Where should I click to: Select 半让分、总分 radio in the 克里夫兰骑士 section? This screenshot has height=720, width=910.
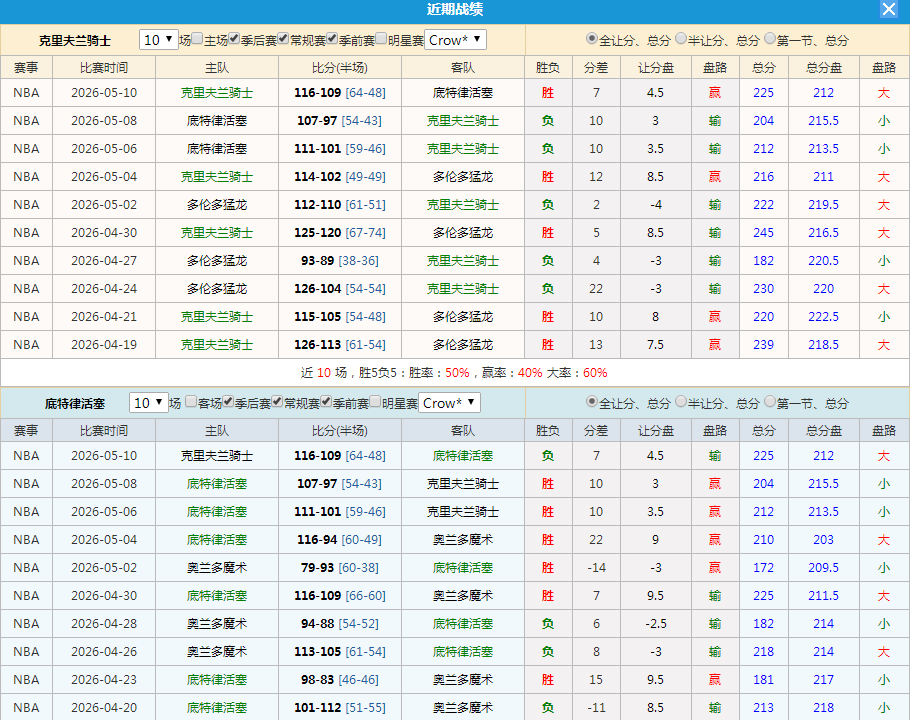pyautogui.click(x=681, y=38)
